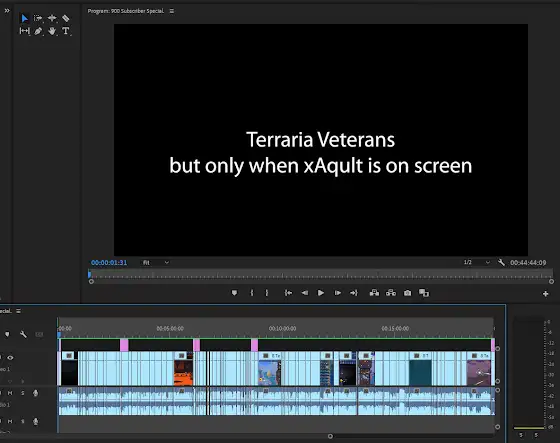Open the timeline sequence panel menu
The image size is (560, 443).
[x=18, y=311]
